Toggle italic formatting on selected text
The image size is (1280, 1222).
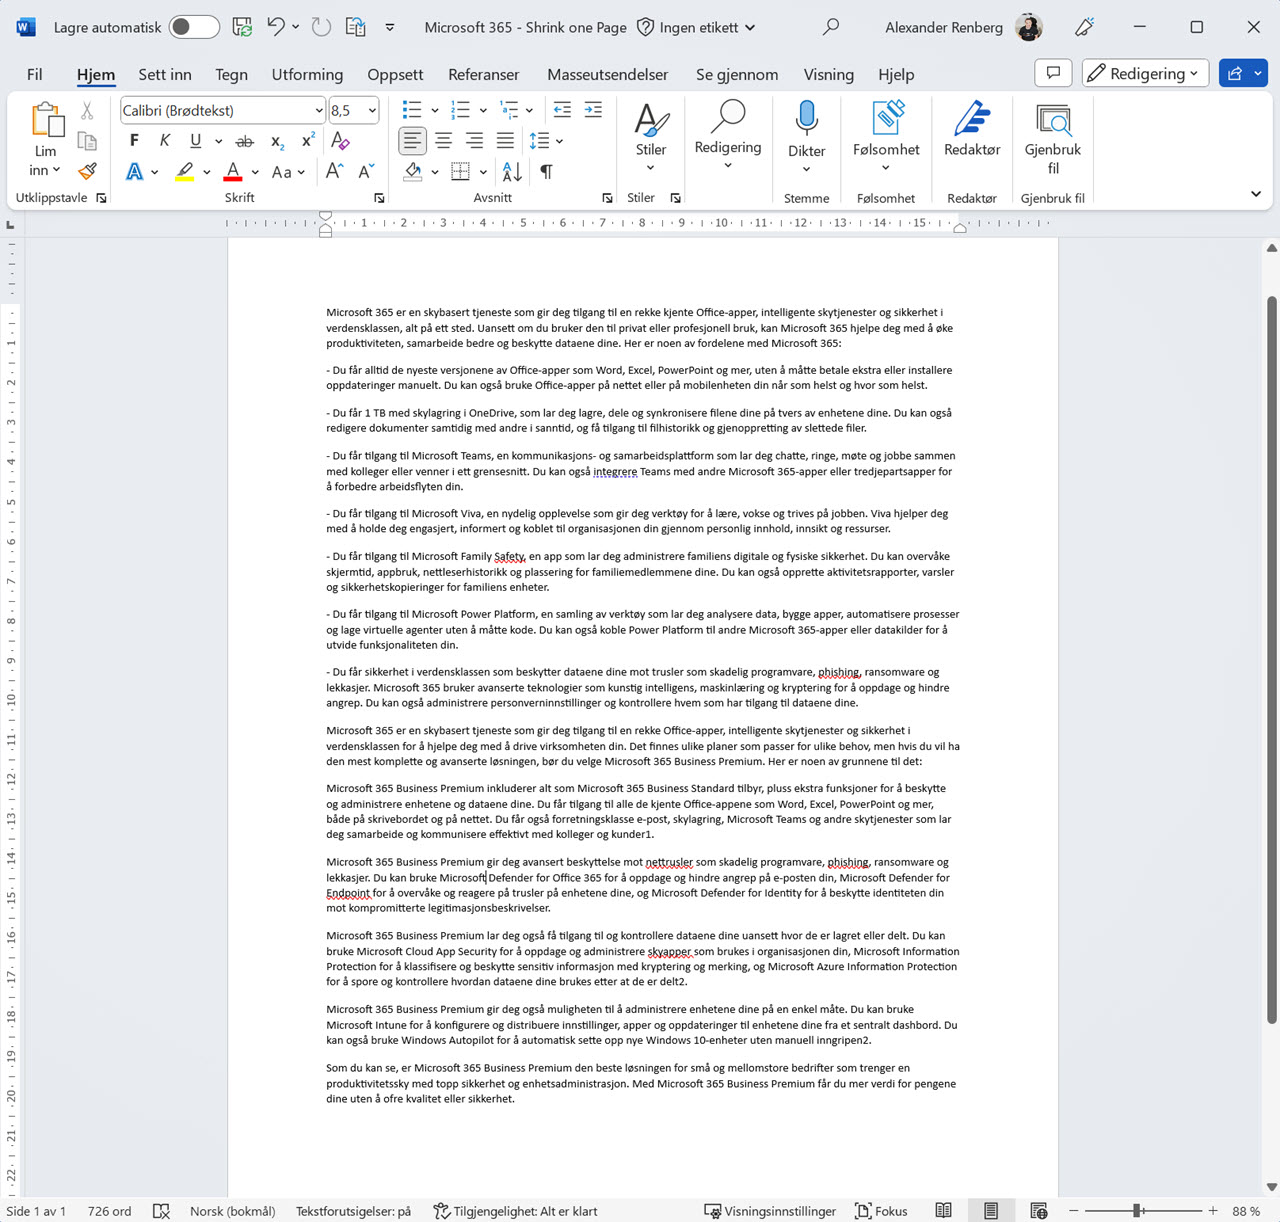point(164,140)
